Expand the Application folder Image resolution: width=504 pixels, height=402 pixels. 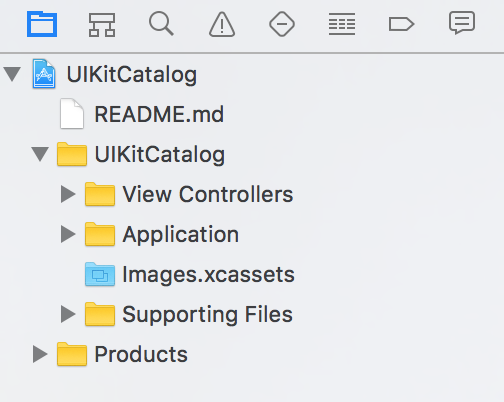coord(68,234)
